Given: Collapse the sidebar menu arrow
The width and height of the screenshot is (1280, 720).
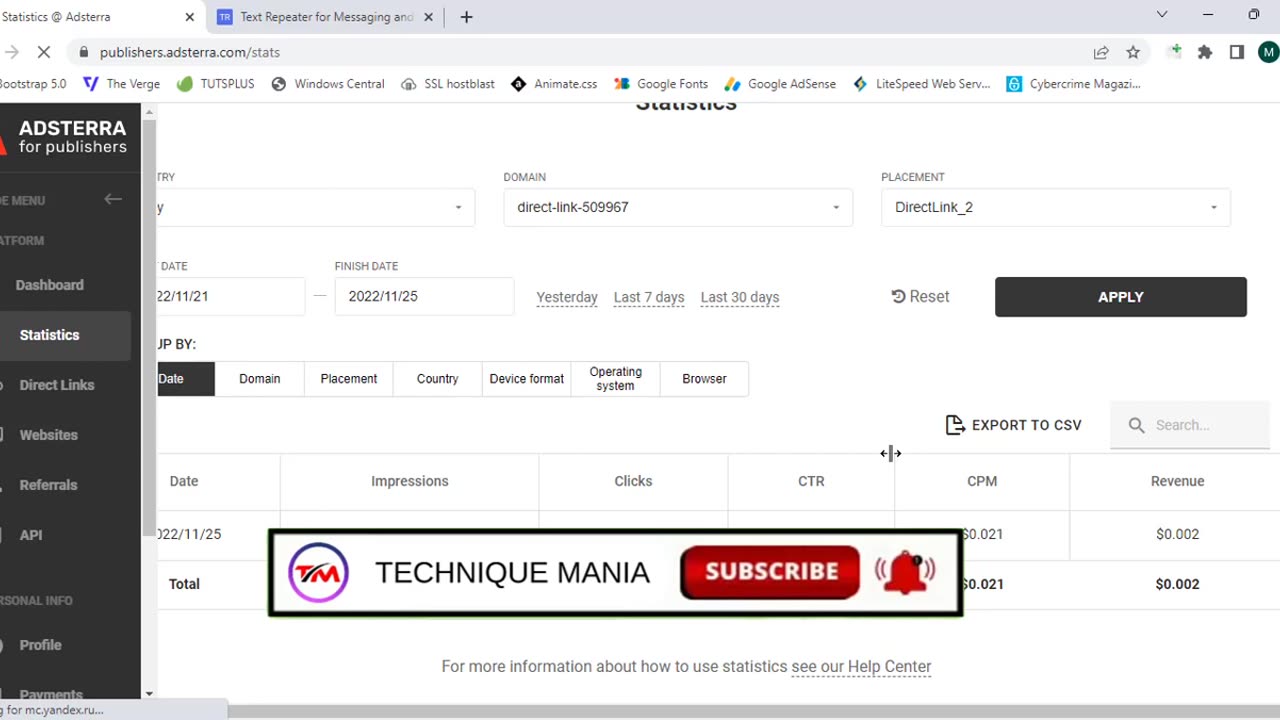Looking at the screenshot, I should (113, 199).
